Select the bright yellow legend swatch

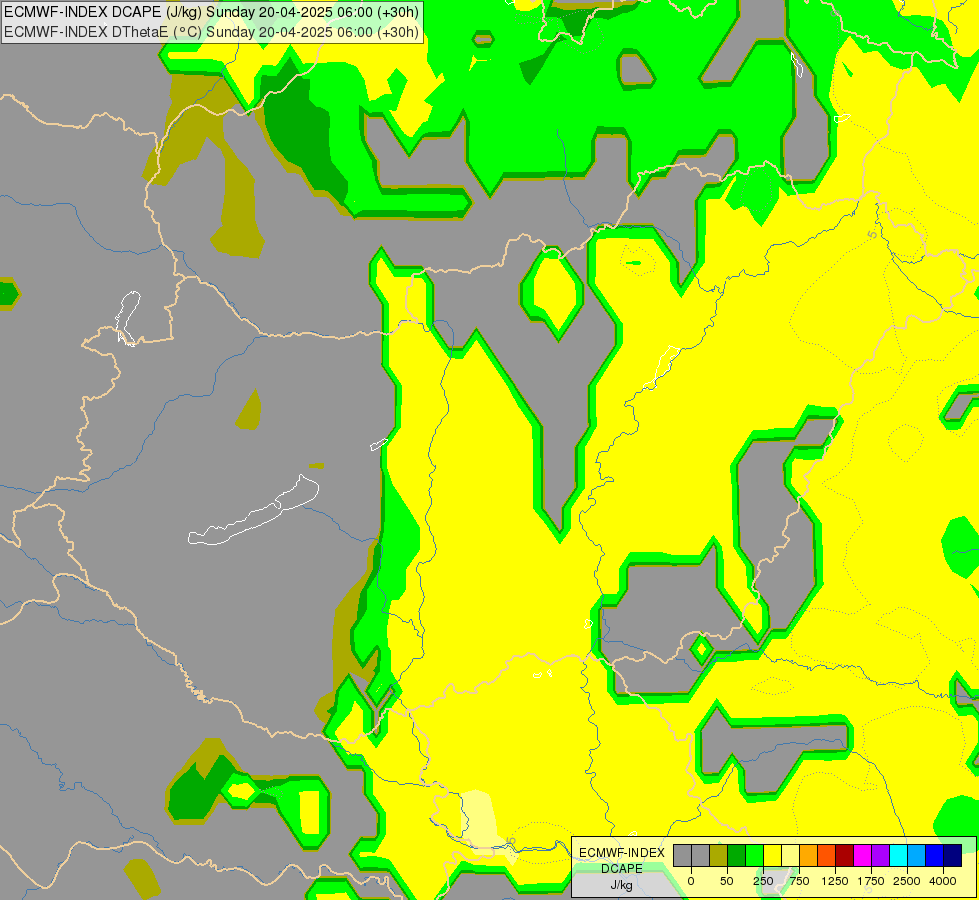(772, 855)
